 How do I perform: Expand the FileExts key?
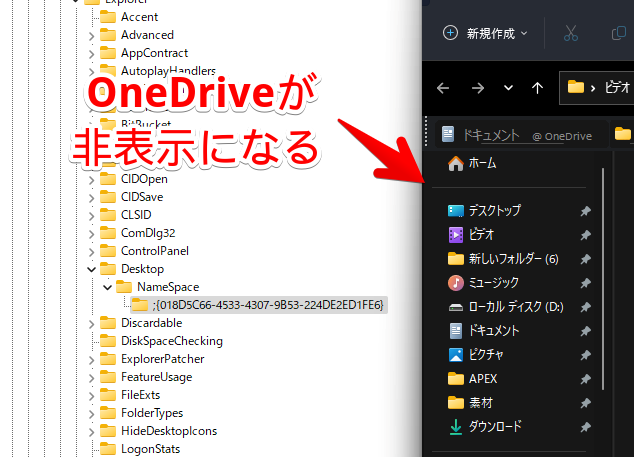(92, 396)
